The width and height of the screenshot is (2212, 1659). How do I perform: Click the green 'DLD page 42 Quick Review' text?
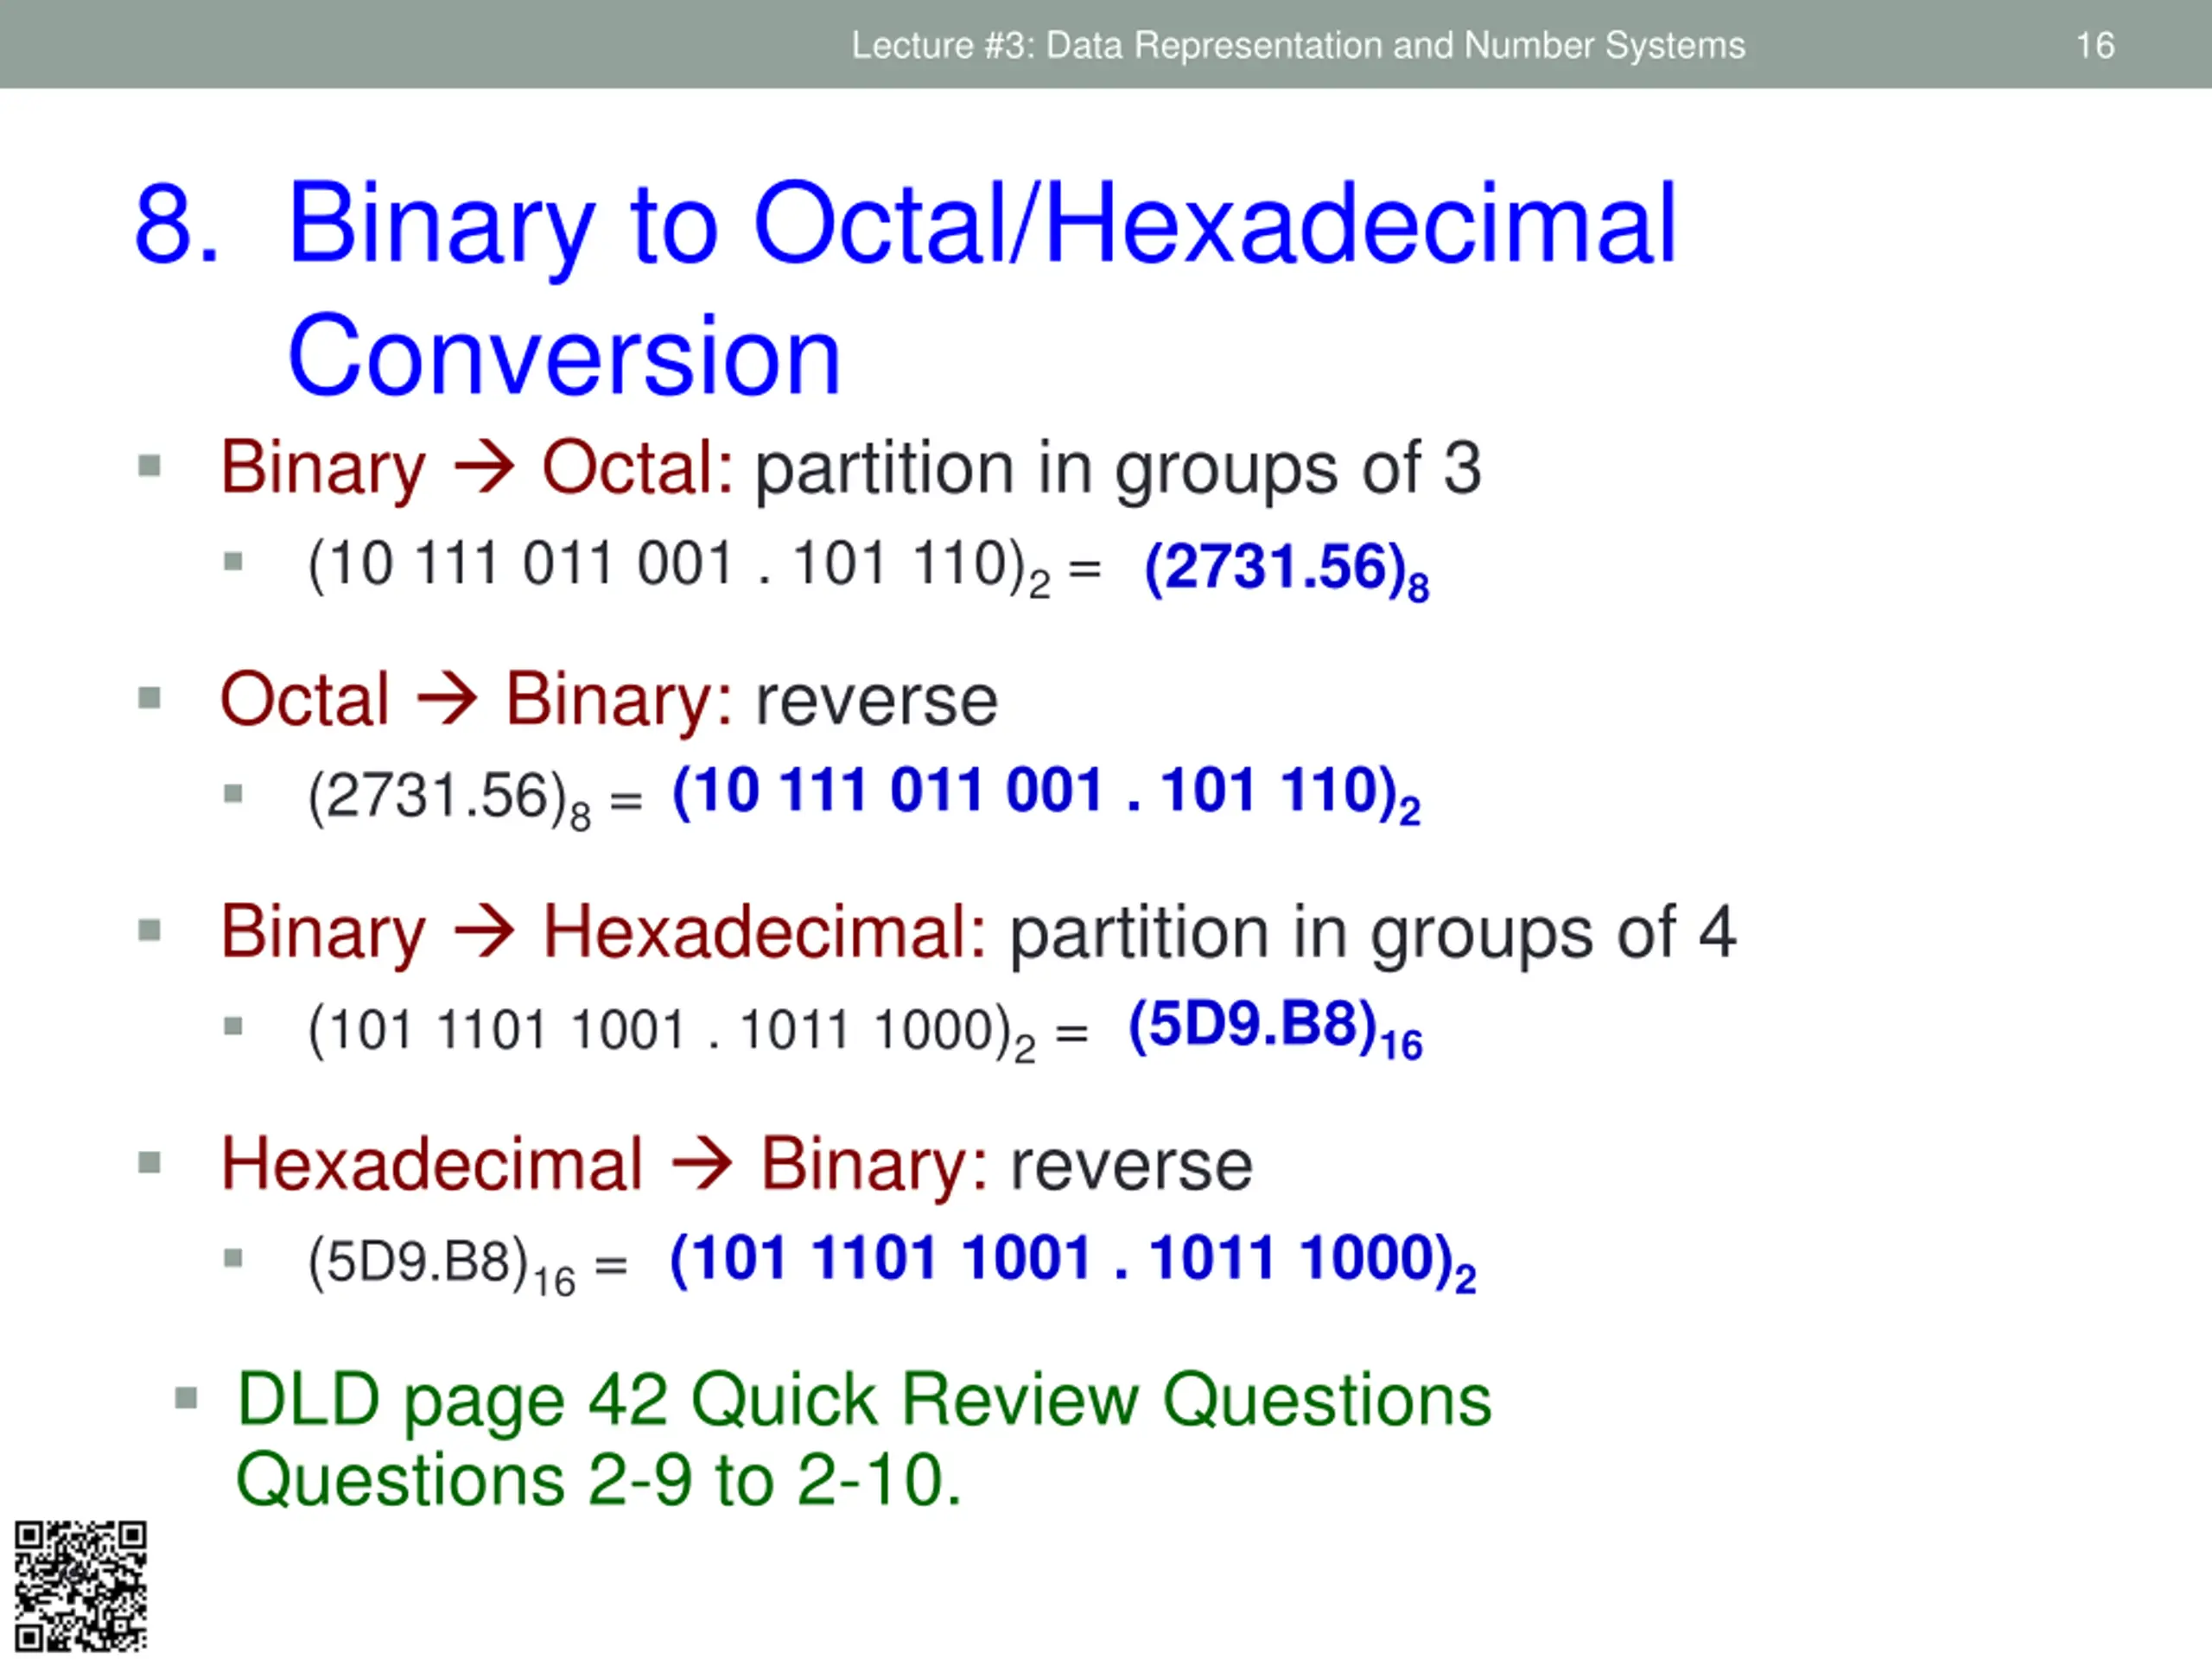click(864, 1399)
